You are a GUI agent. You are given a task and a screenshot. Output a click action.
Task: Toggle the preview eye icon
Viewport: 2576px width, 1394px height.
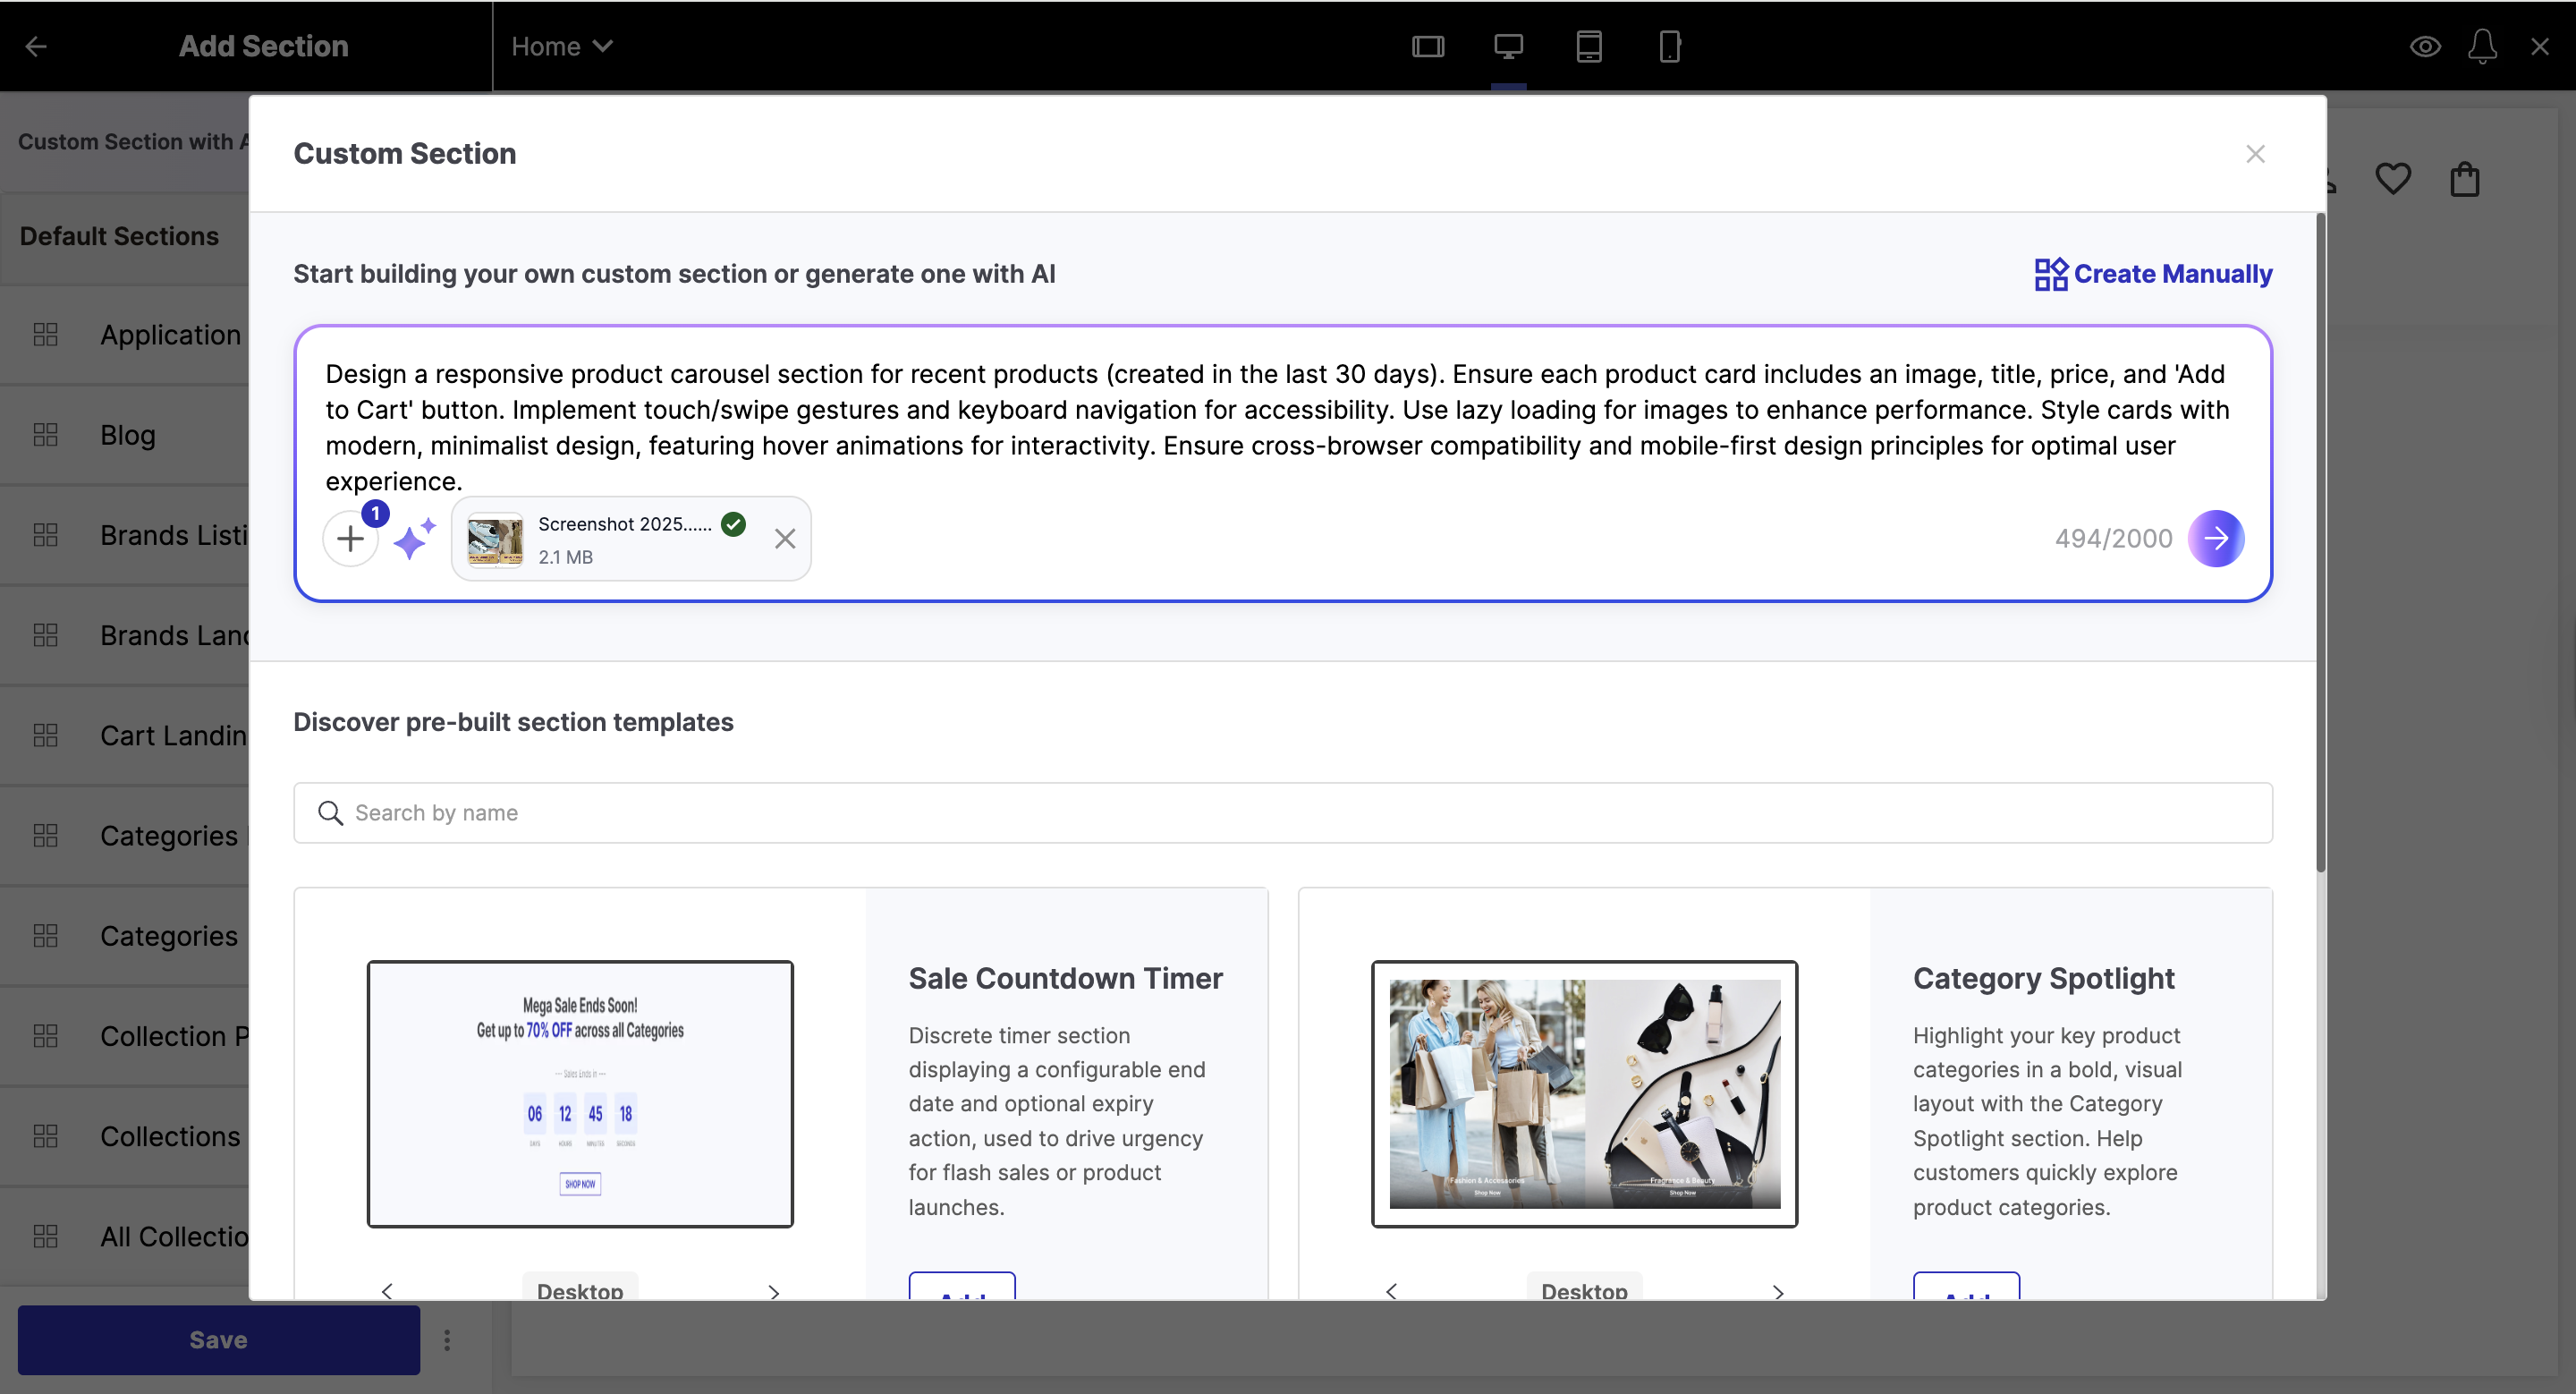tap(2425, 46)
